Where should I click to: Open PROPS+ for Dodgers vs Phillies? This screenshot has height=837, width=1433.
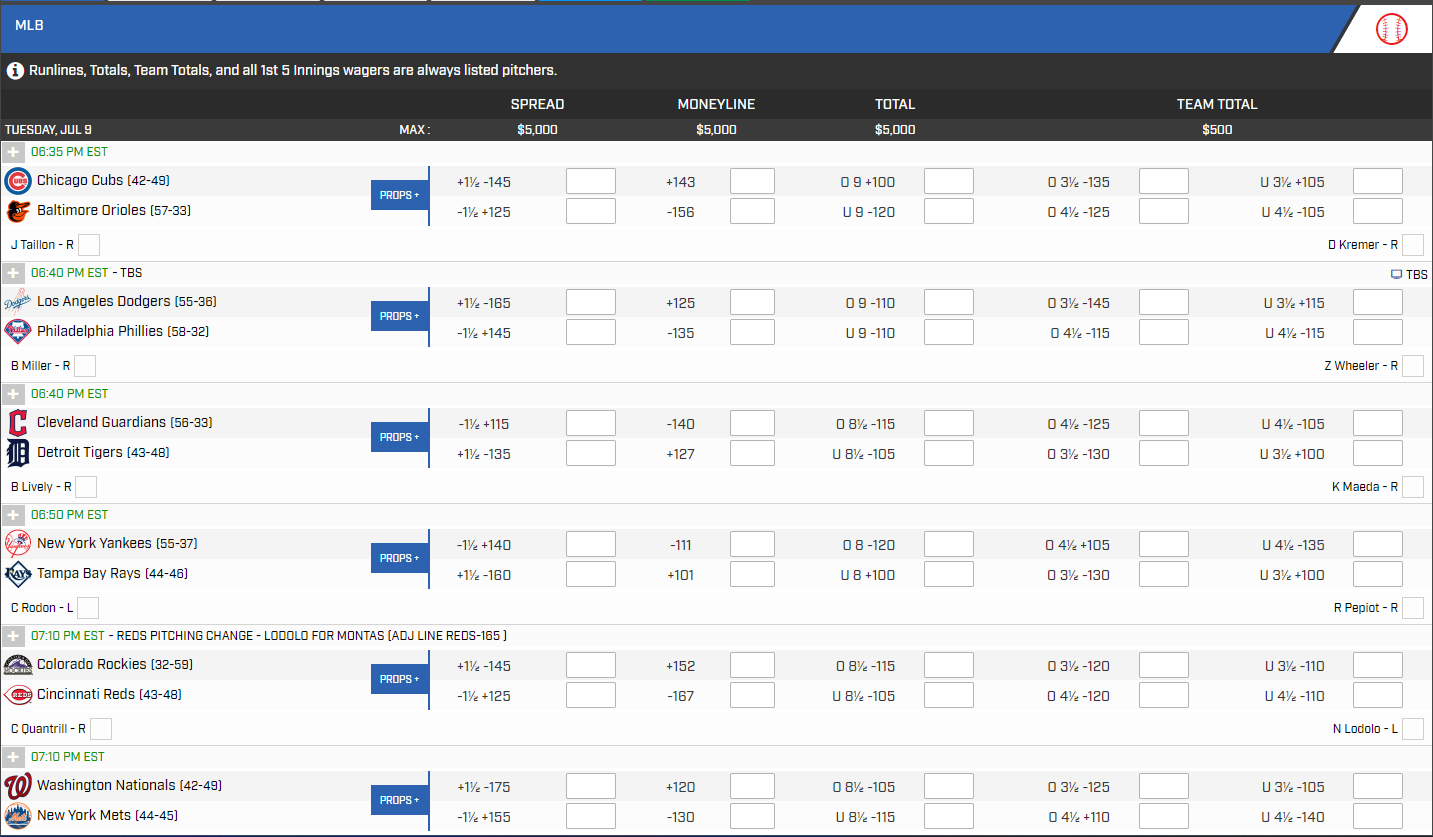click(x=400, y=316)
